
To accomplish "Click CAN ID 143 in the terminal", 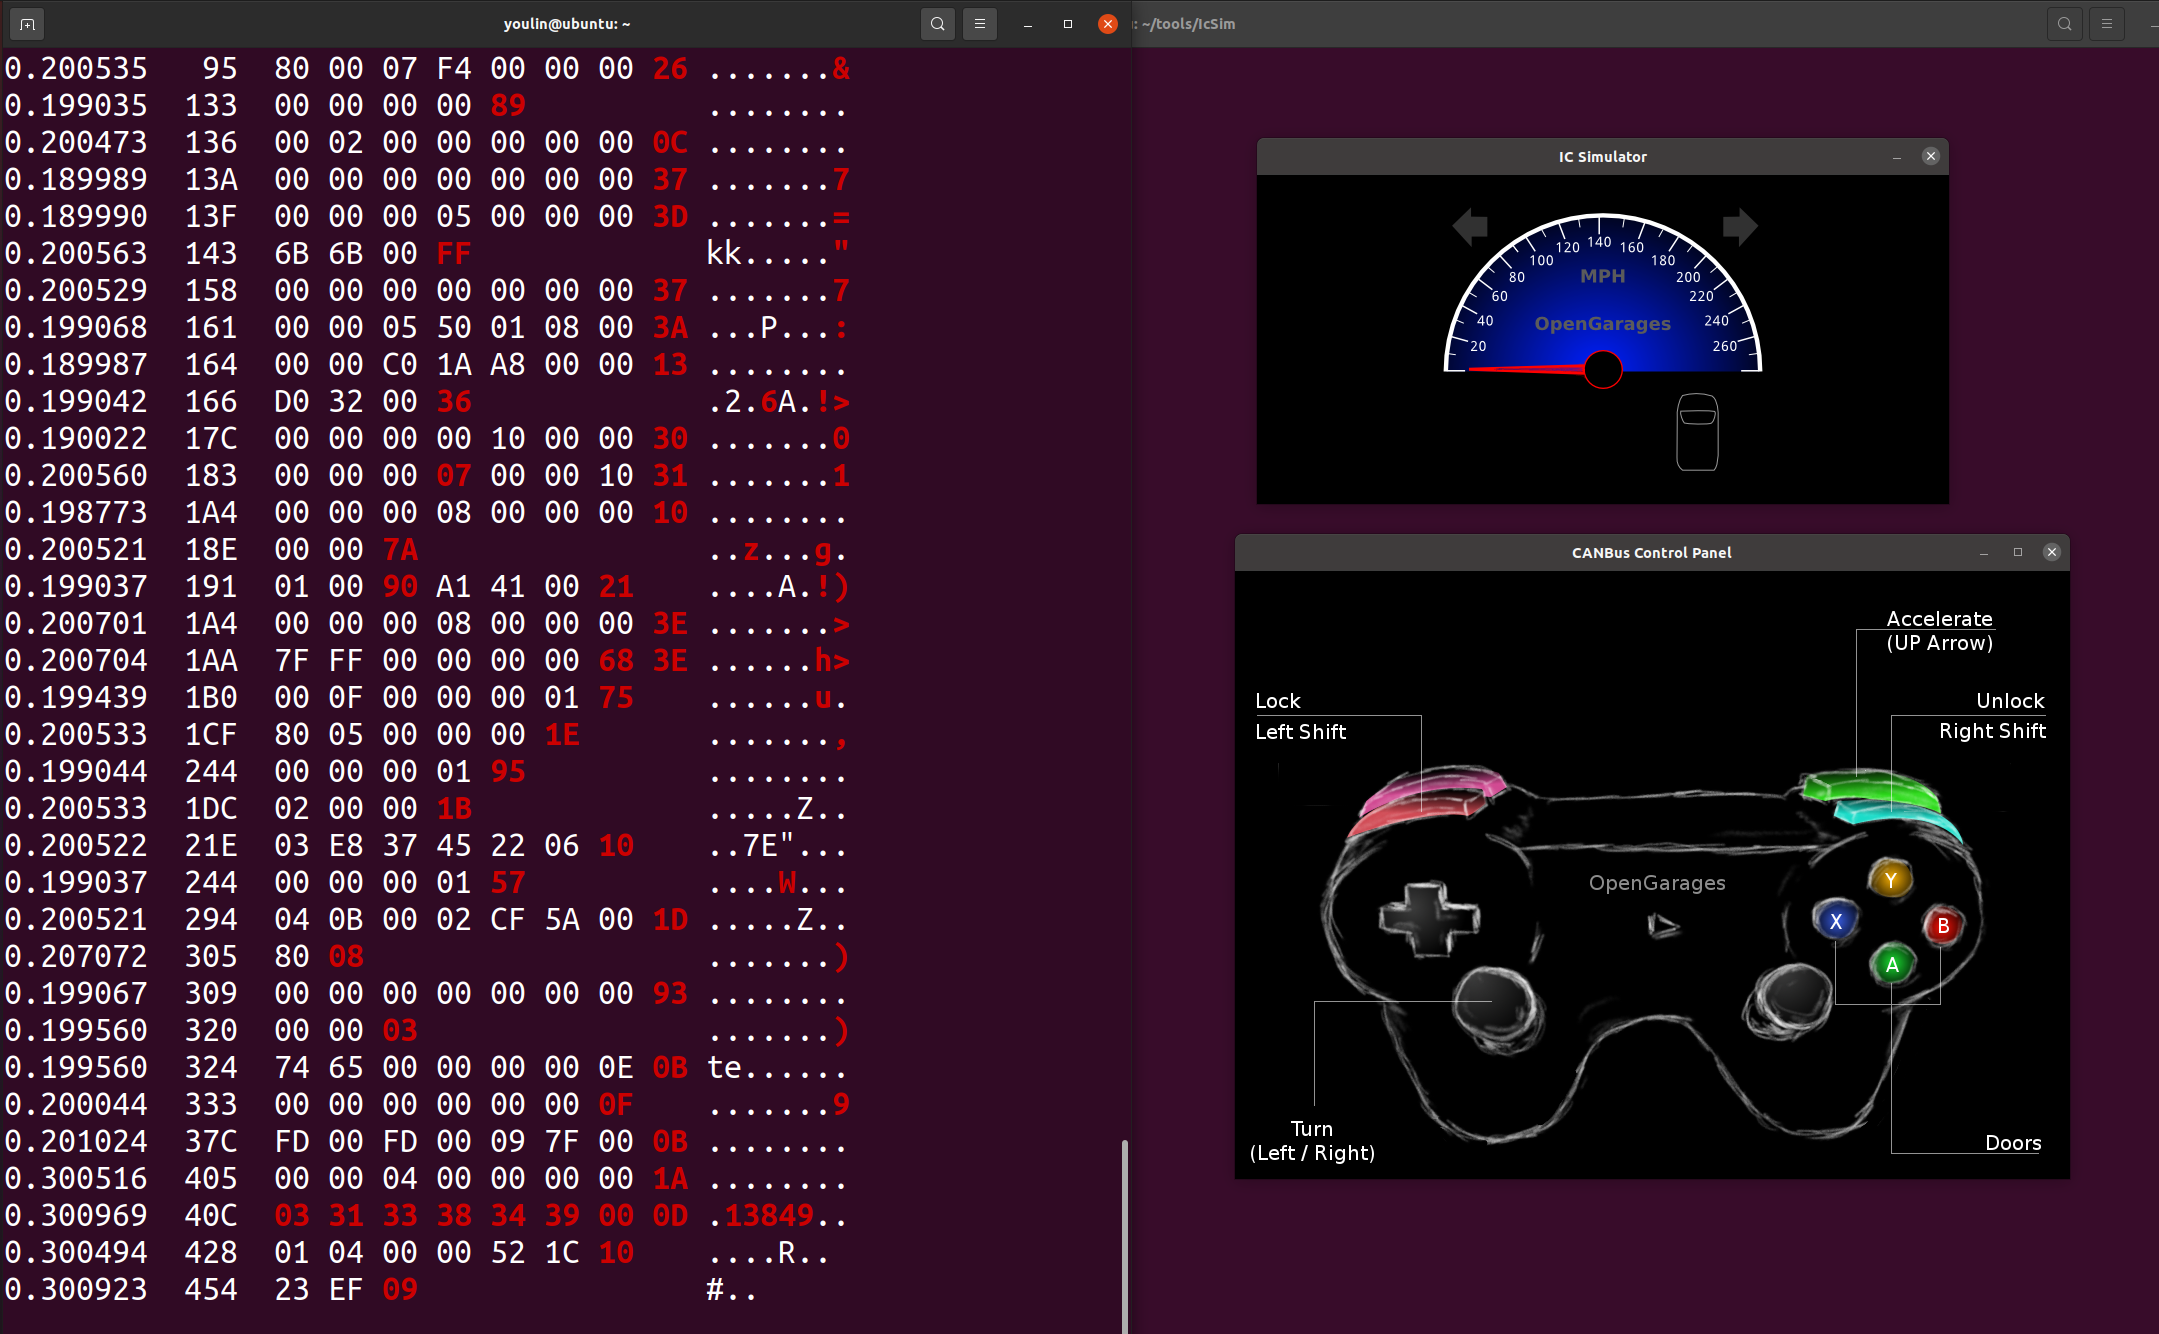I will click(x=211, y=253).
